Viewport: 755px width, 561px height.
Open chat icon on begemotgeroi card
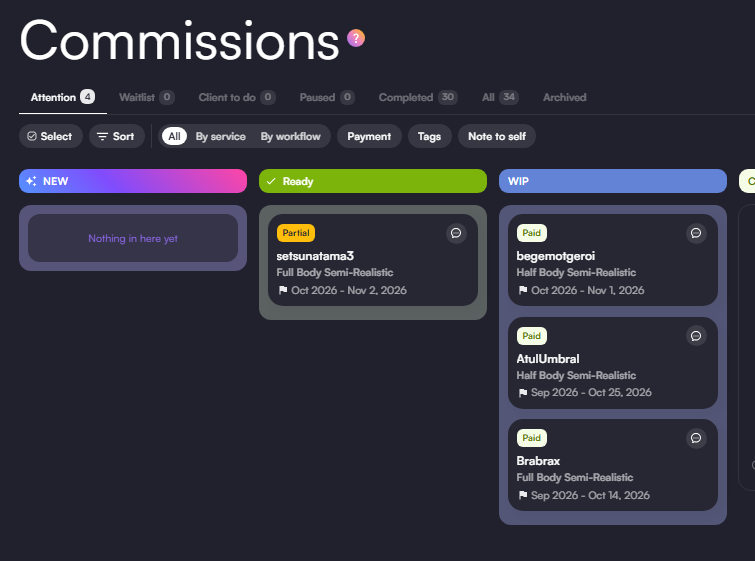tap(696, 234)
